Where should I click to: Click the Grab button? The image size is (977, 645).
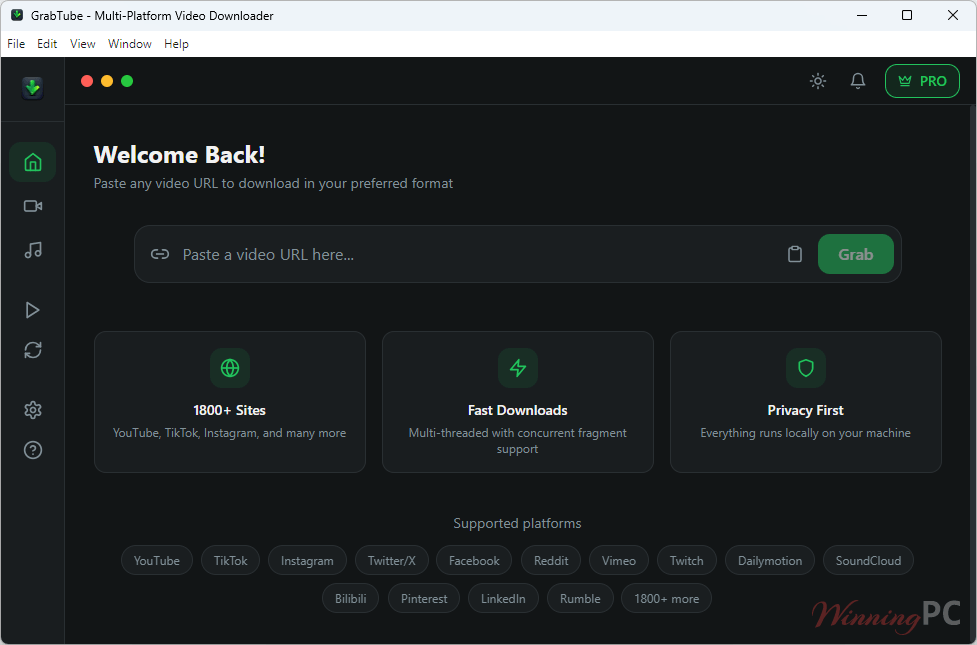[x=855, y=254]
